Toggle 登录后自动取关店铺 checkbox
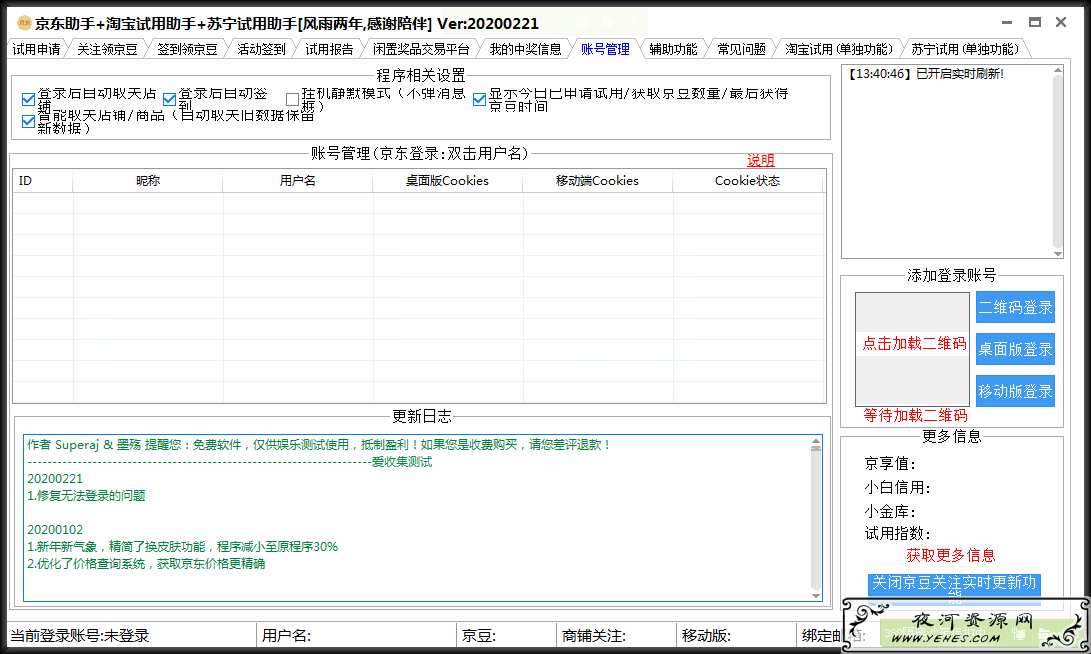The width and height of the screenshot is (1091, 654). [x=28, y=99]
